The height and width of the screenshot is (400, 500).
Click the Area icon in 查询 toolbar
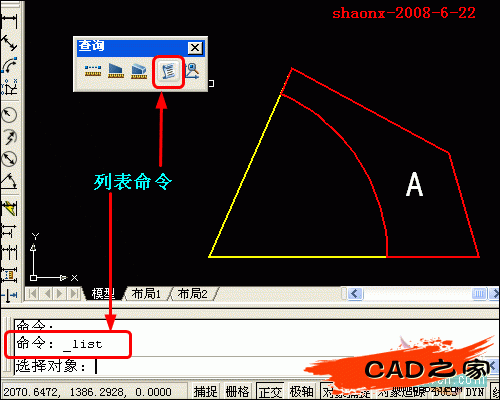click(116, 71)
